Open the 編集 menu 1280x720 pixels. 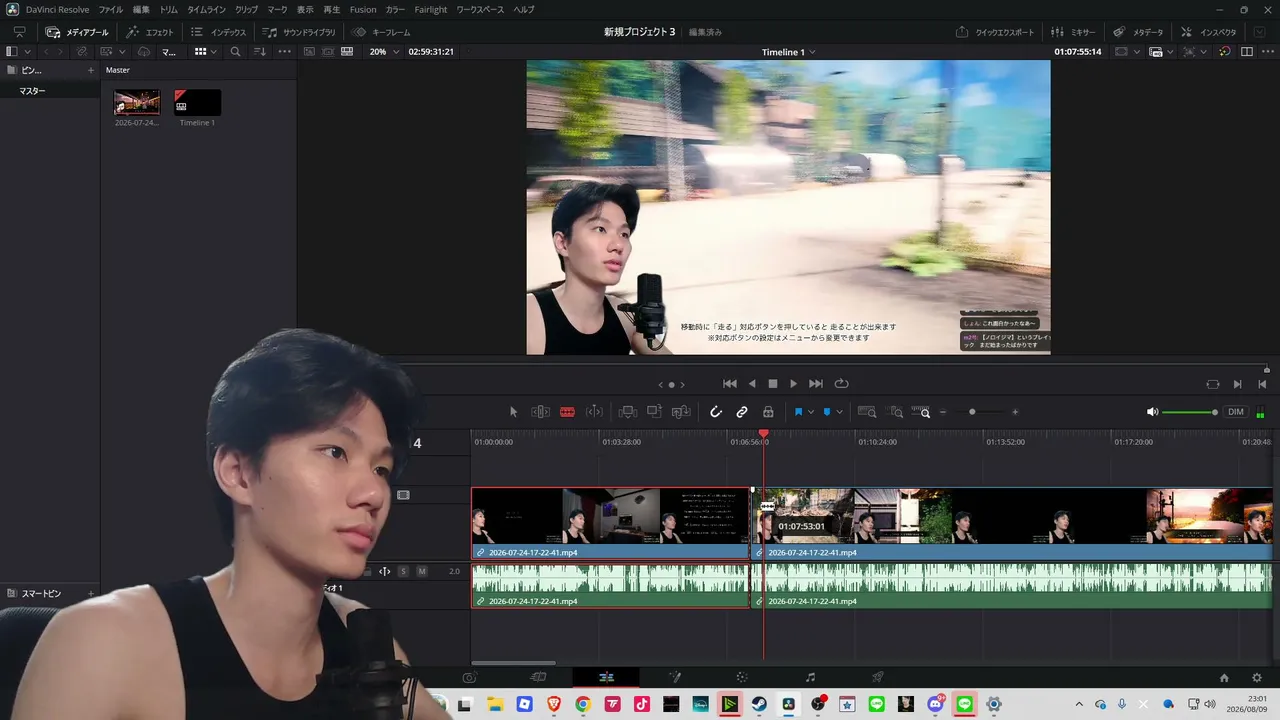tap(141, 9)
